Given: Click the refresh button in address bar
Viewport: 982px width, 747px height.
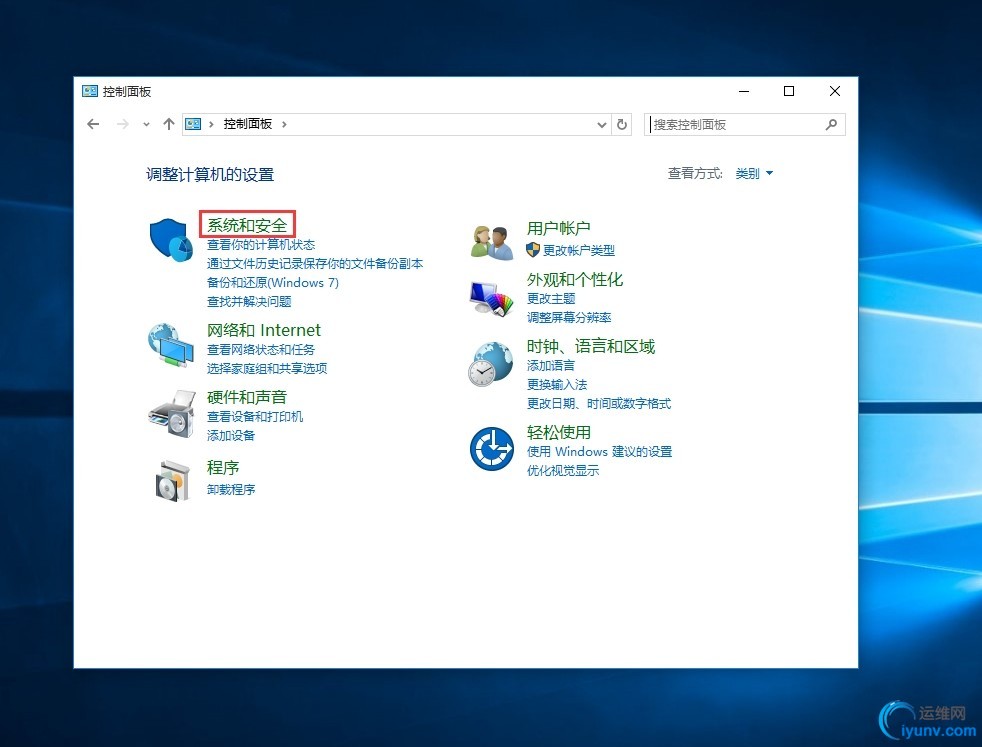Looking at the screenshot, I should click(622, 124).
